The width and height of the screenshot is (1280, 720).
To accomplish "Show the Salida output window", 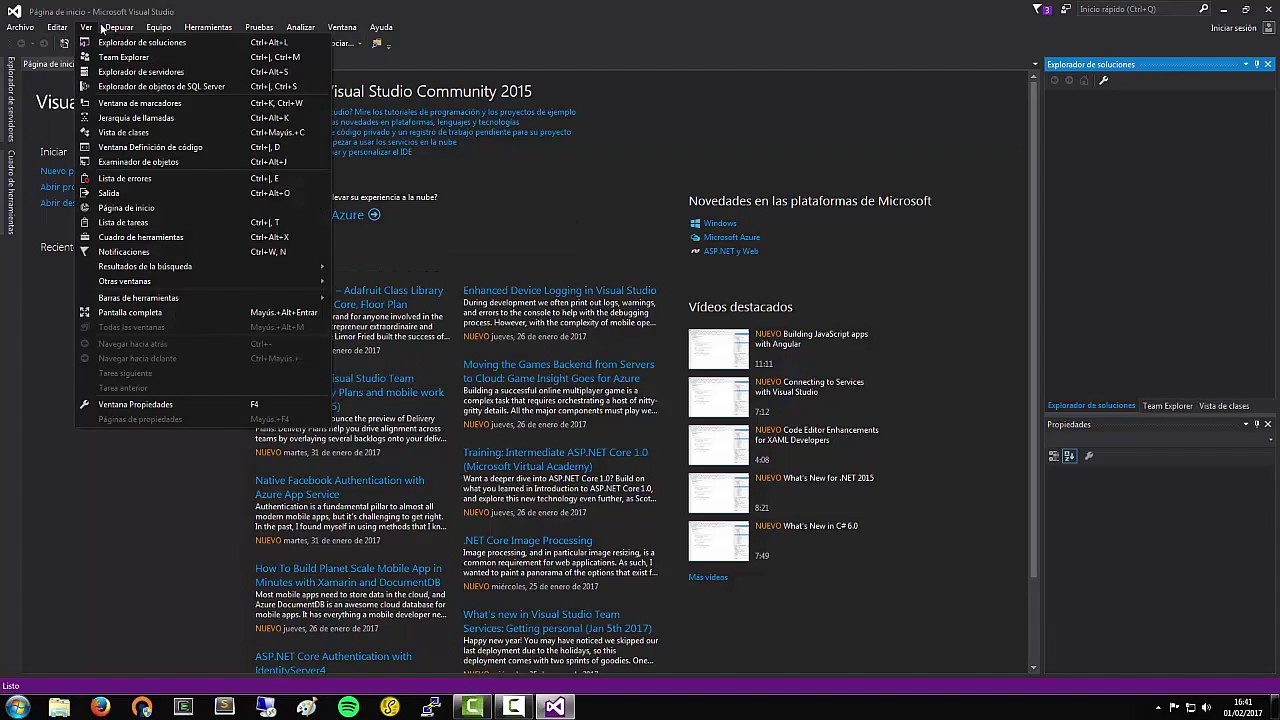I will [x=202, y=193].
